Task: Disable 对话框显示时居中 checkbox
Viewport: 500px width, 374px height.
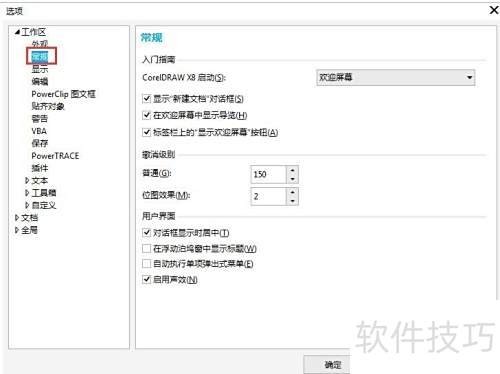Action: [146, 233]
